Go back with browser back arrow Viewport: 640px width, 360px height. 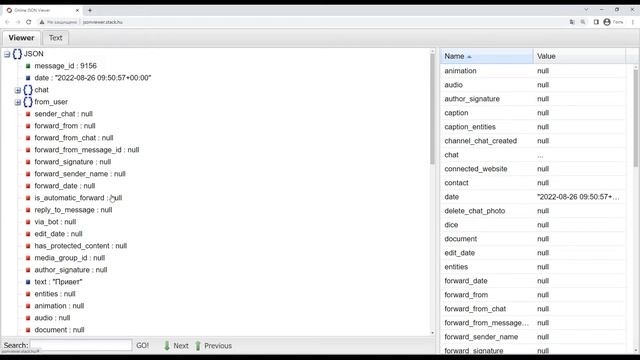pyautogui.click(x=7, y=22)
